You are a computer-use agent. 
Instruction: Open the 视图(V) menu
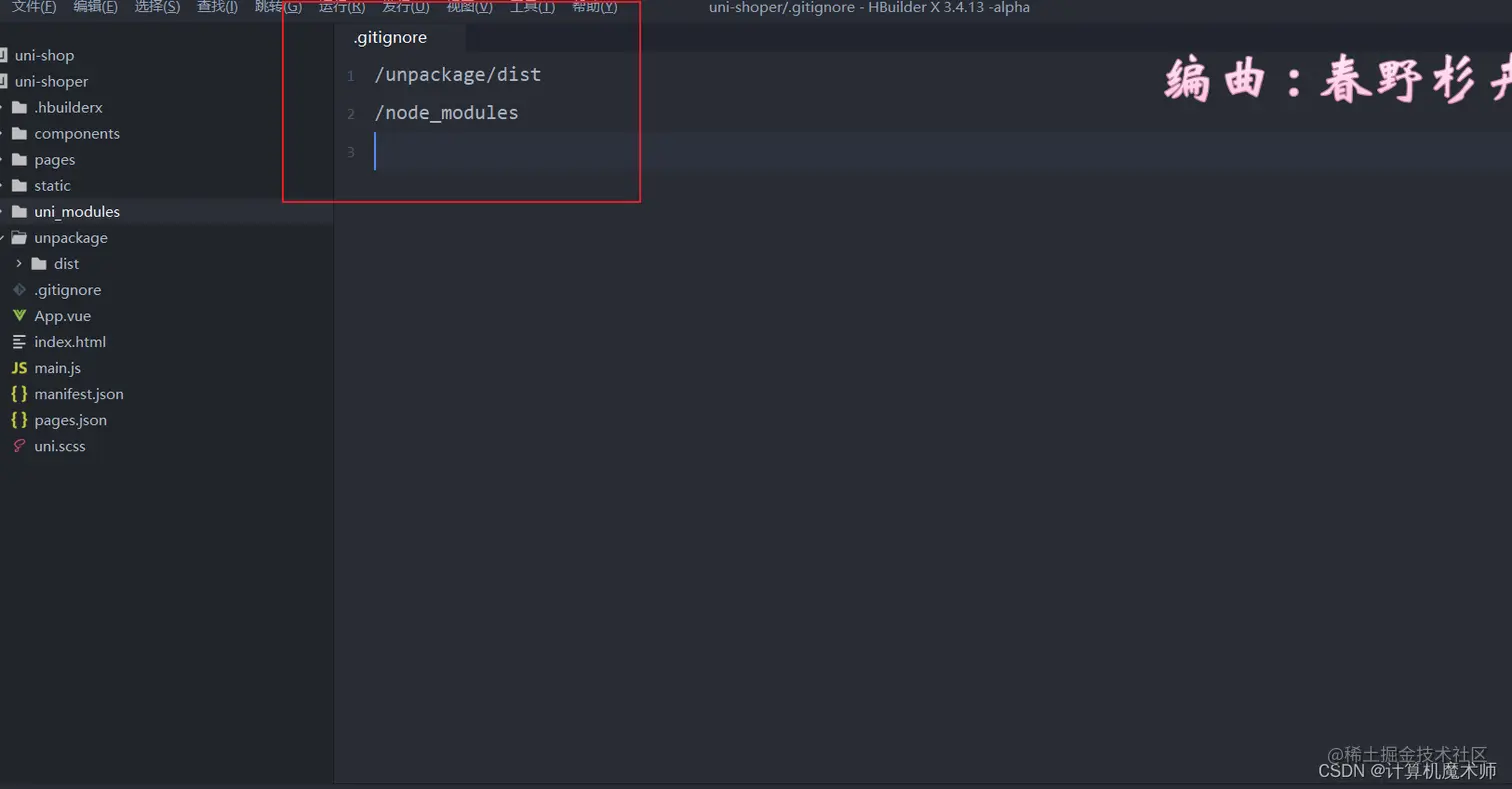point(469,7)
